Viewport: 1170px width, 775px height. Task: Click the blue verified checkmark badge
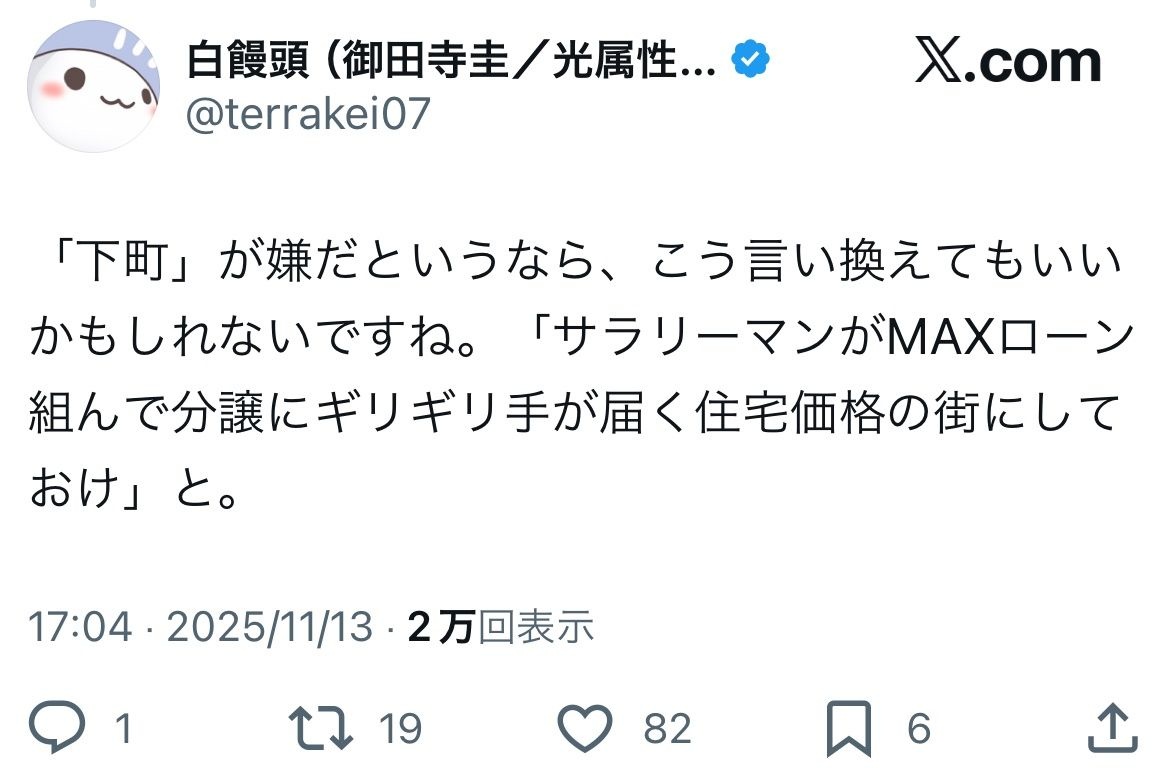pyautogui.click(x=751, y=62)
